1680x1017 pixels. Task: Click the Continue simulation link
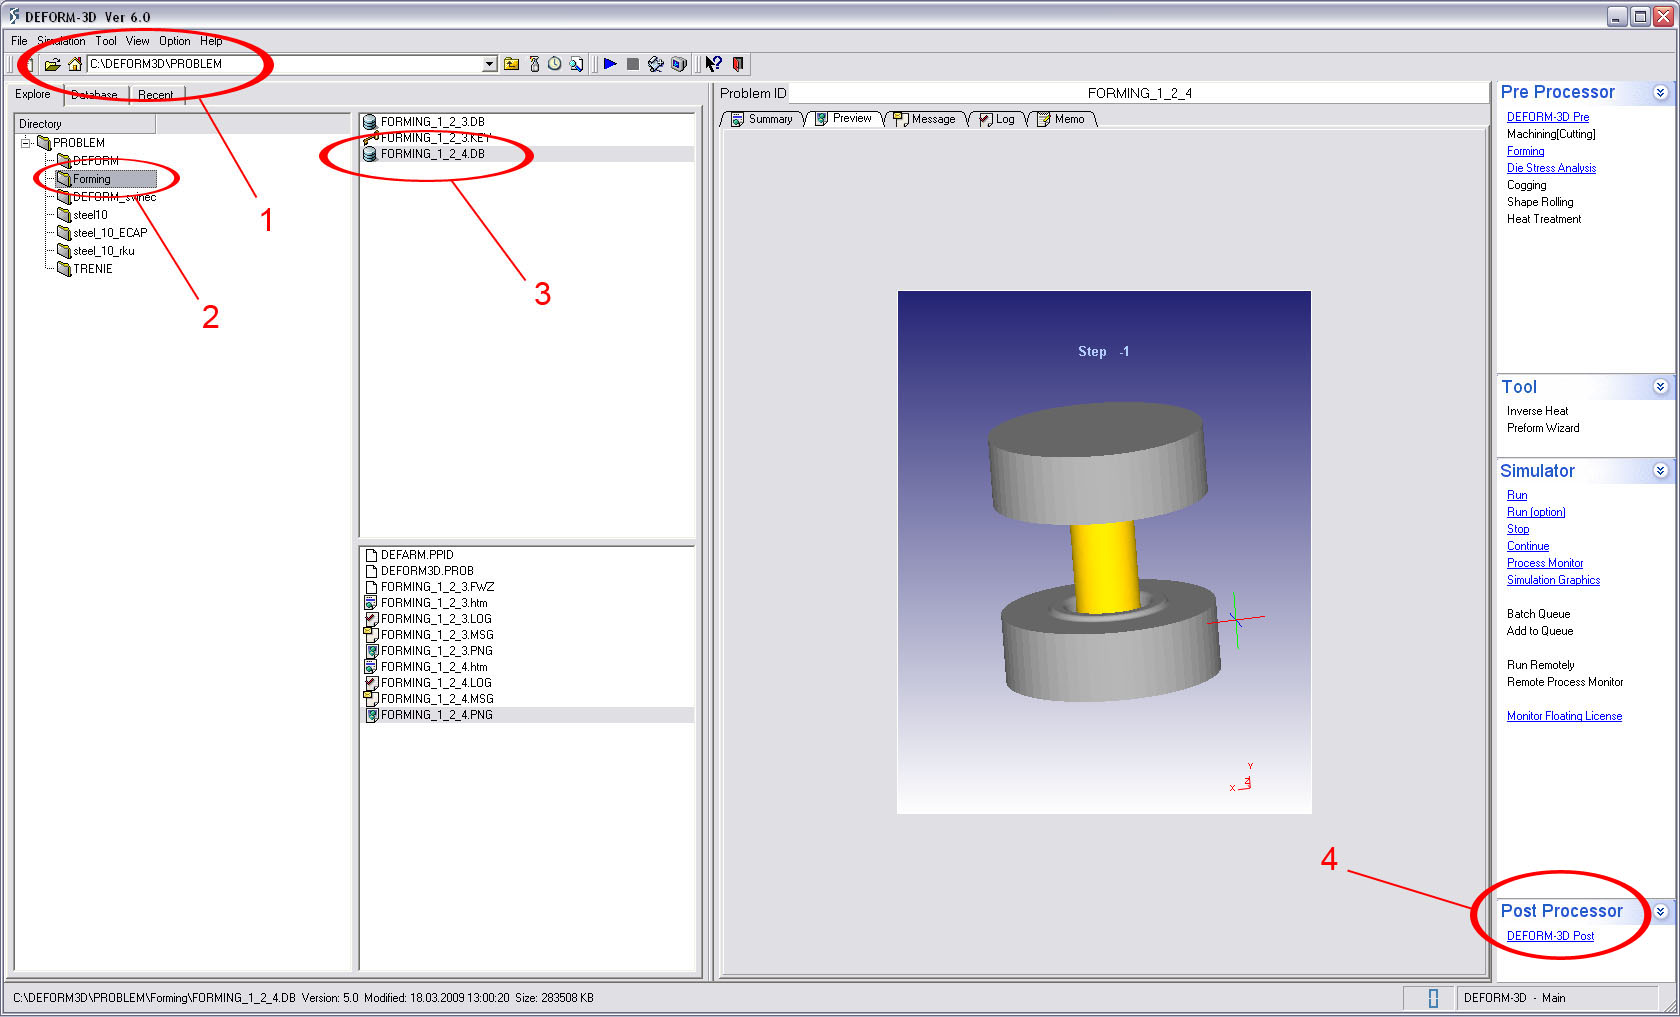1527,546
